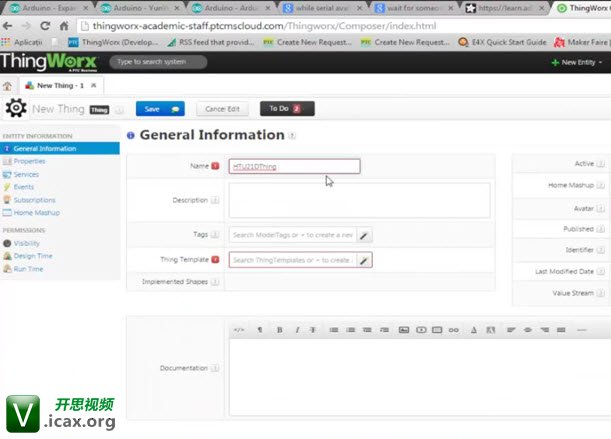The height and width of the screenshot is (439, 611).
Task: Open Home Mashup section in sidebar
Action: [37, 213]
